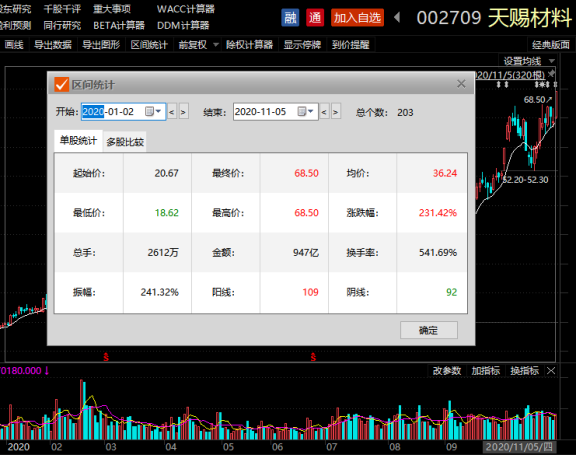The width and height of the screenshot is (576, 455).
Task: Confirm with the 确定 button
Action: [x=429, y=330]
